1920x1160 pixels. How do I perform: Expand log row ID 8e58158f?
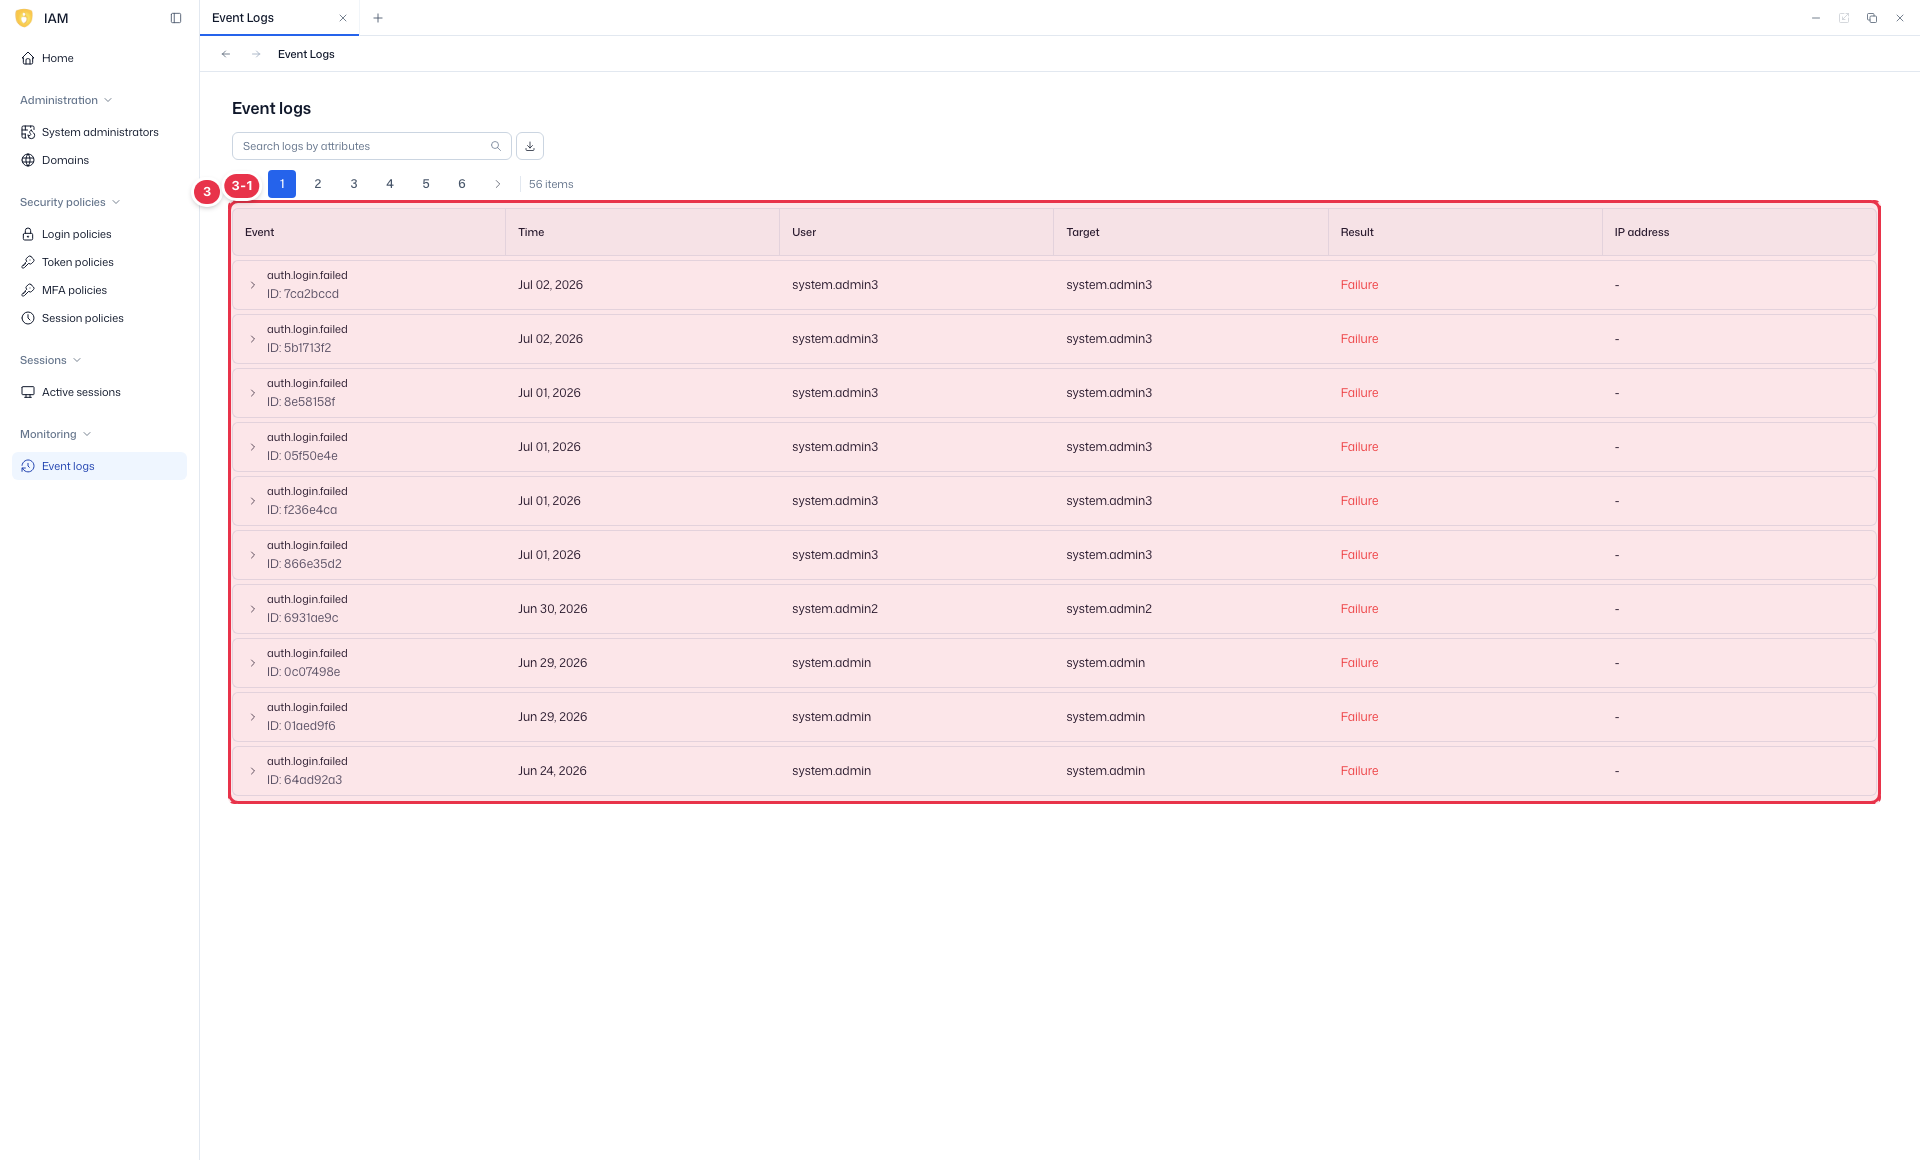tap(253, 393)
